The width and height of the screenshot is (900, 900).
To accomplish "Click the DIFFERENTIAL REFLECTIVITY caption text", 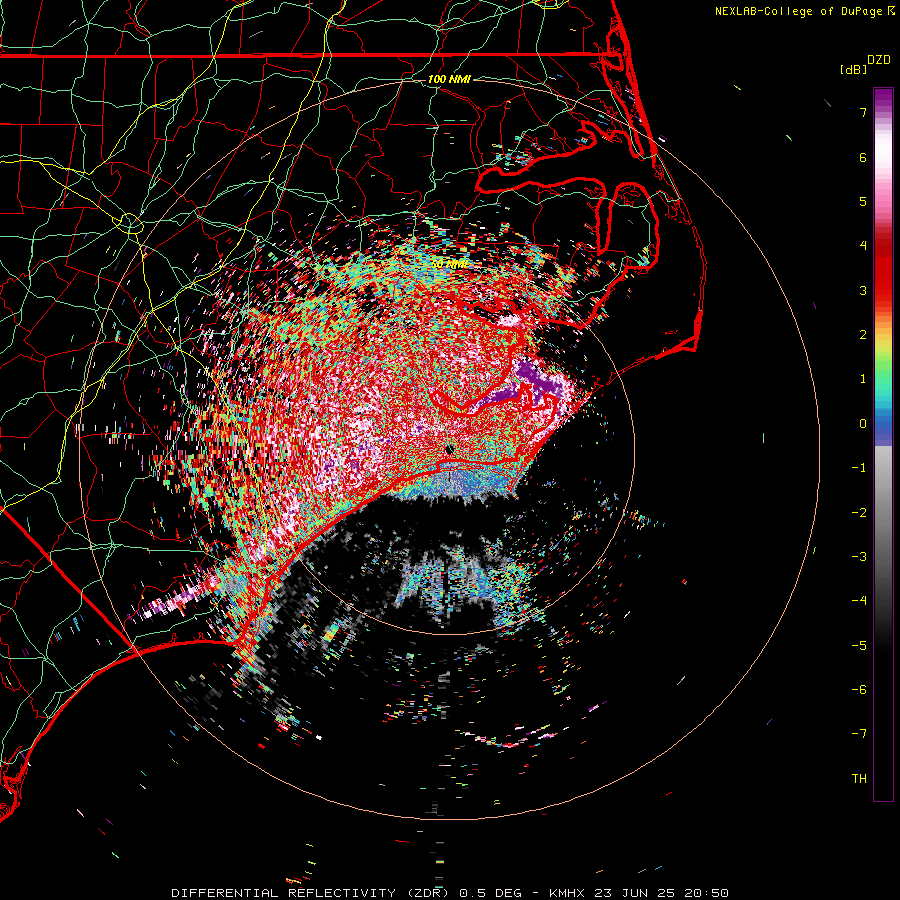I will point(284,893).
